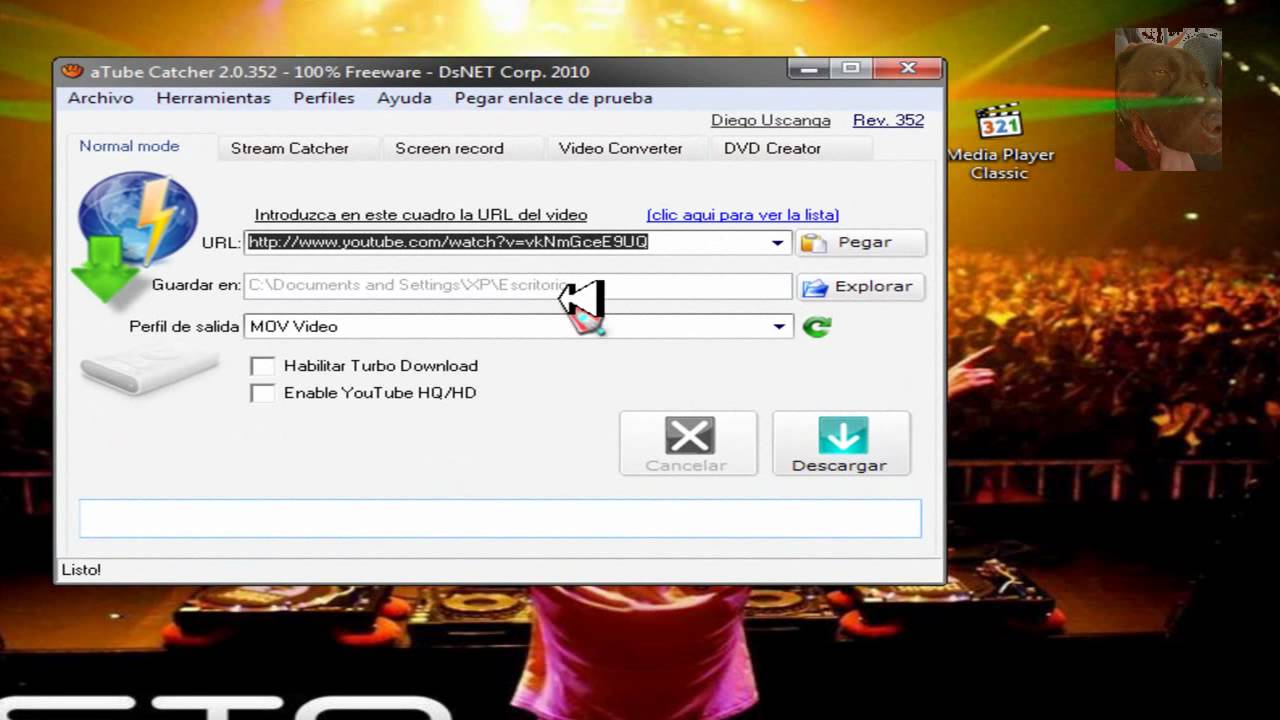Image resolution: width=1280 pixels, height=720 pixels.
Task: Enable the Habilitar Turbo Download checkbox
Action: click(x=263, y=366)
